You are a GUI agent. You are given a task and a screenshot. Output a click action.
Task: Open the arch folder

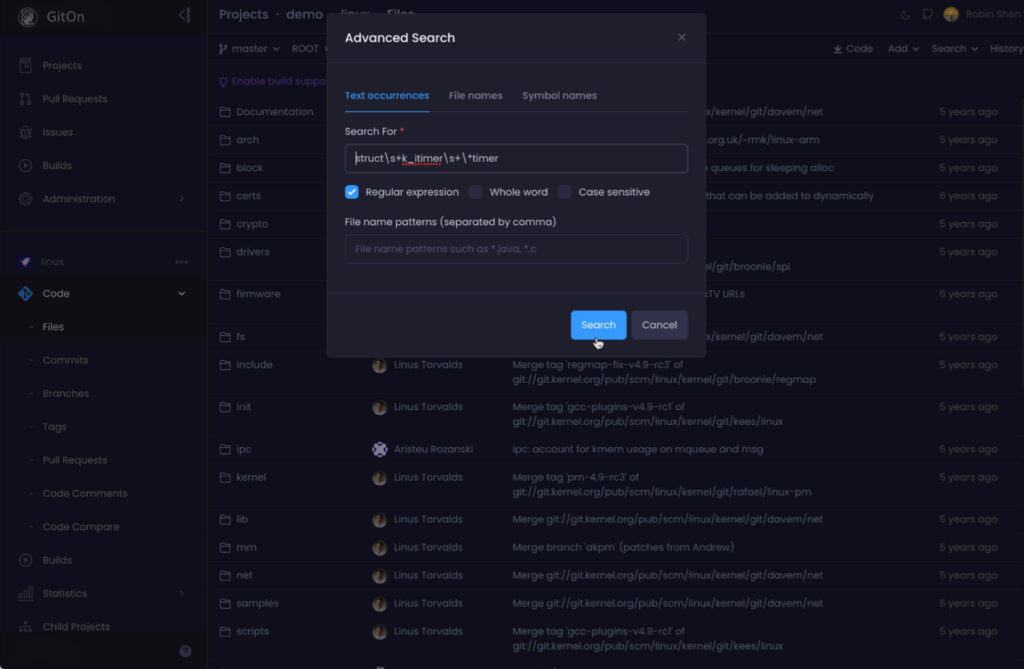pyautogui.click(x=248, y=140)
